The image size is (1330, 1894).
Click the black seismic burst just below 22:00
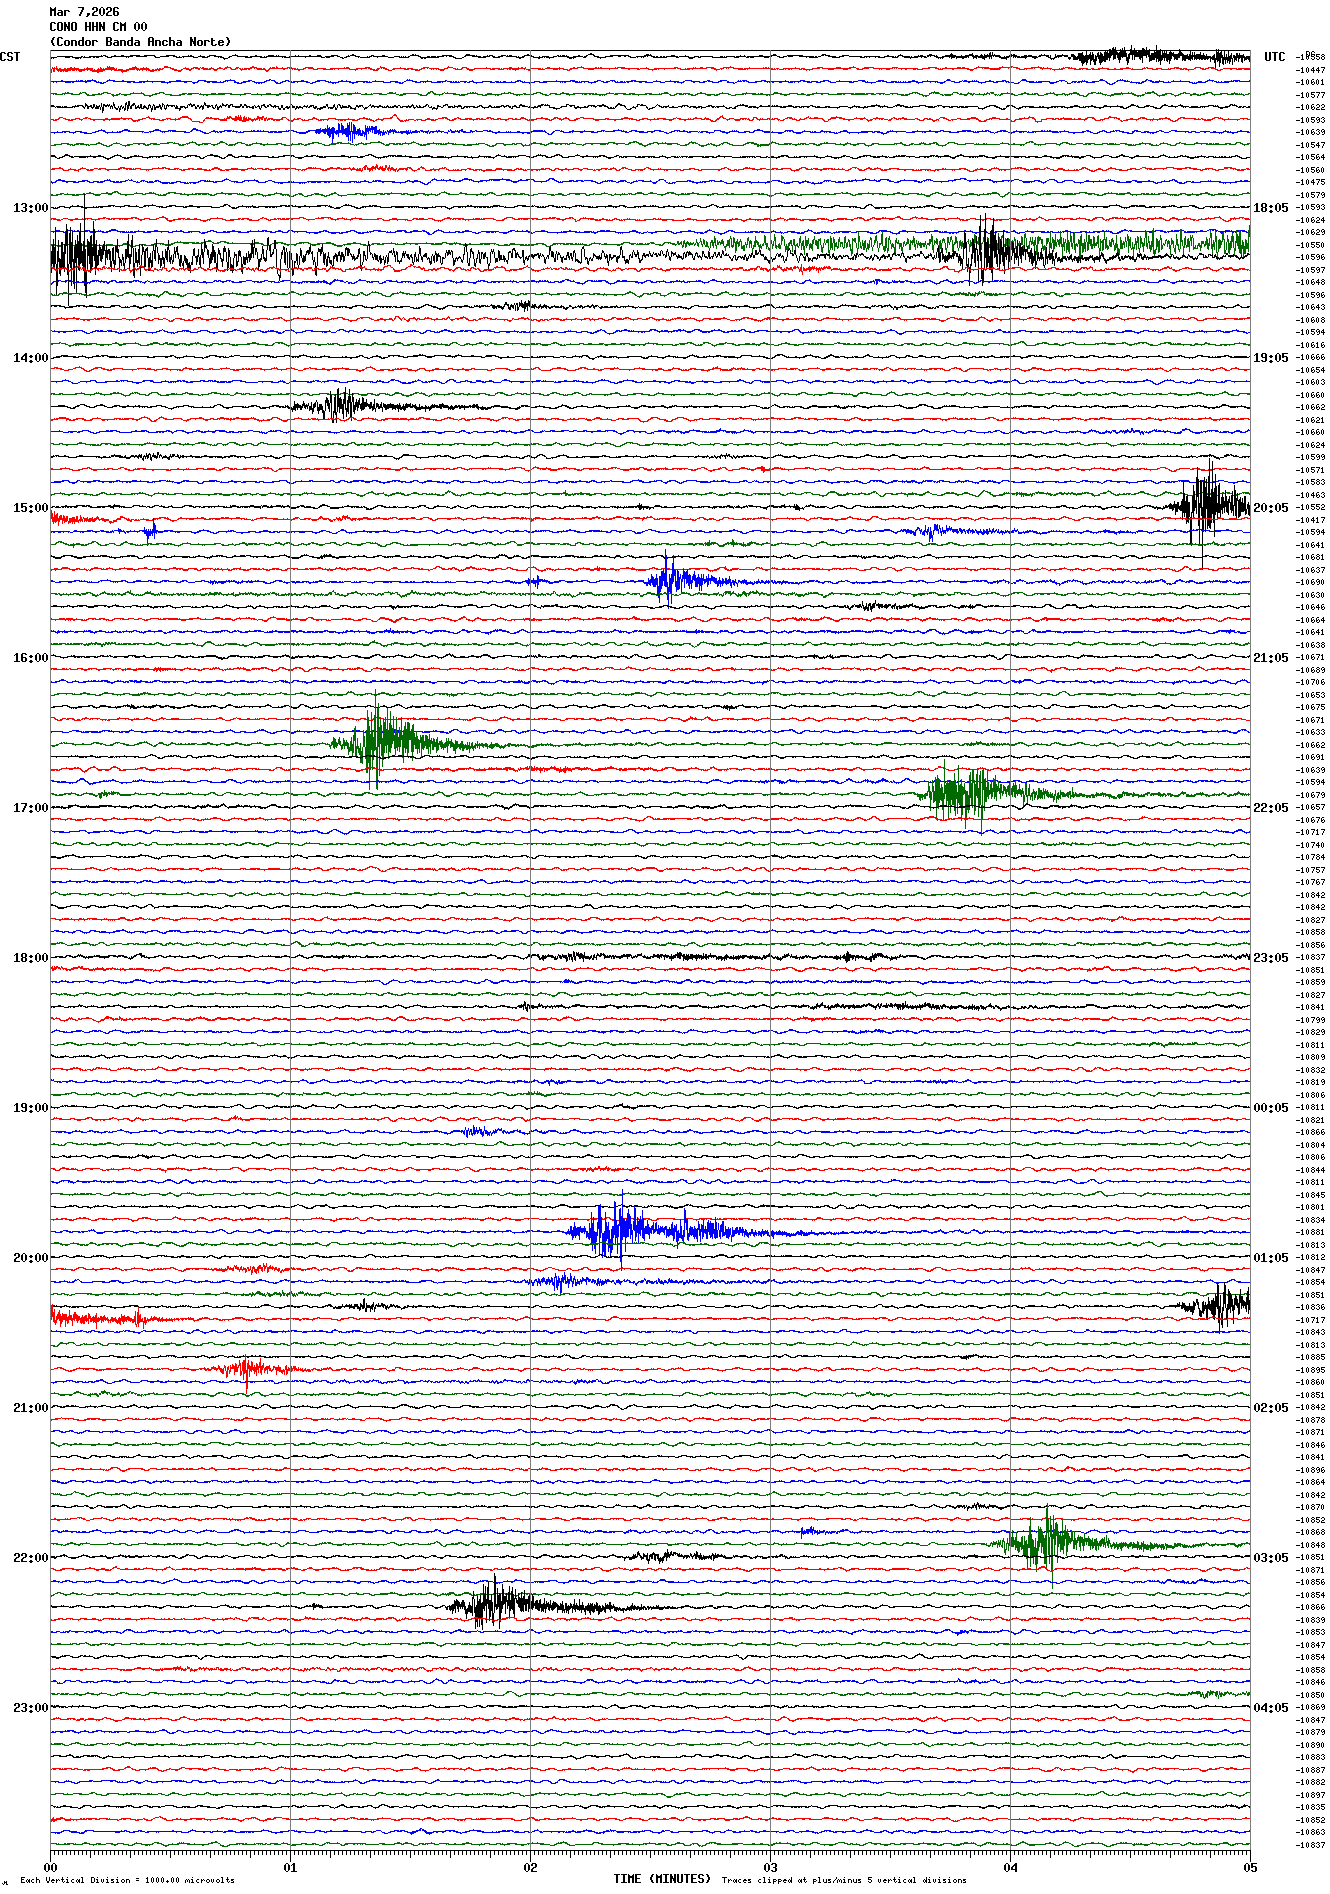(492, 1605)
